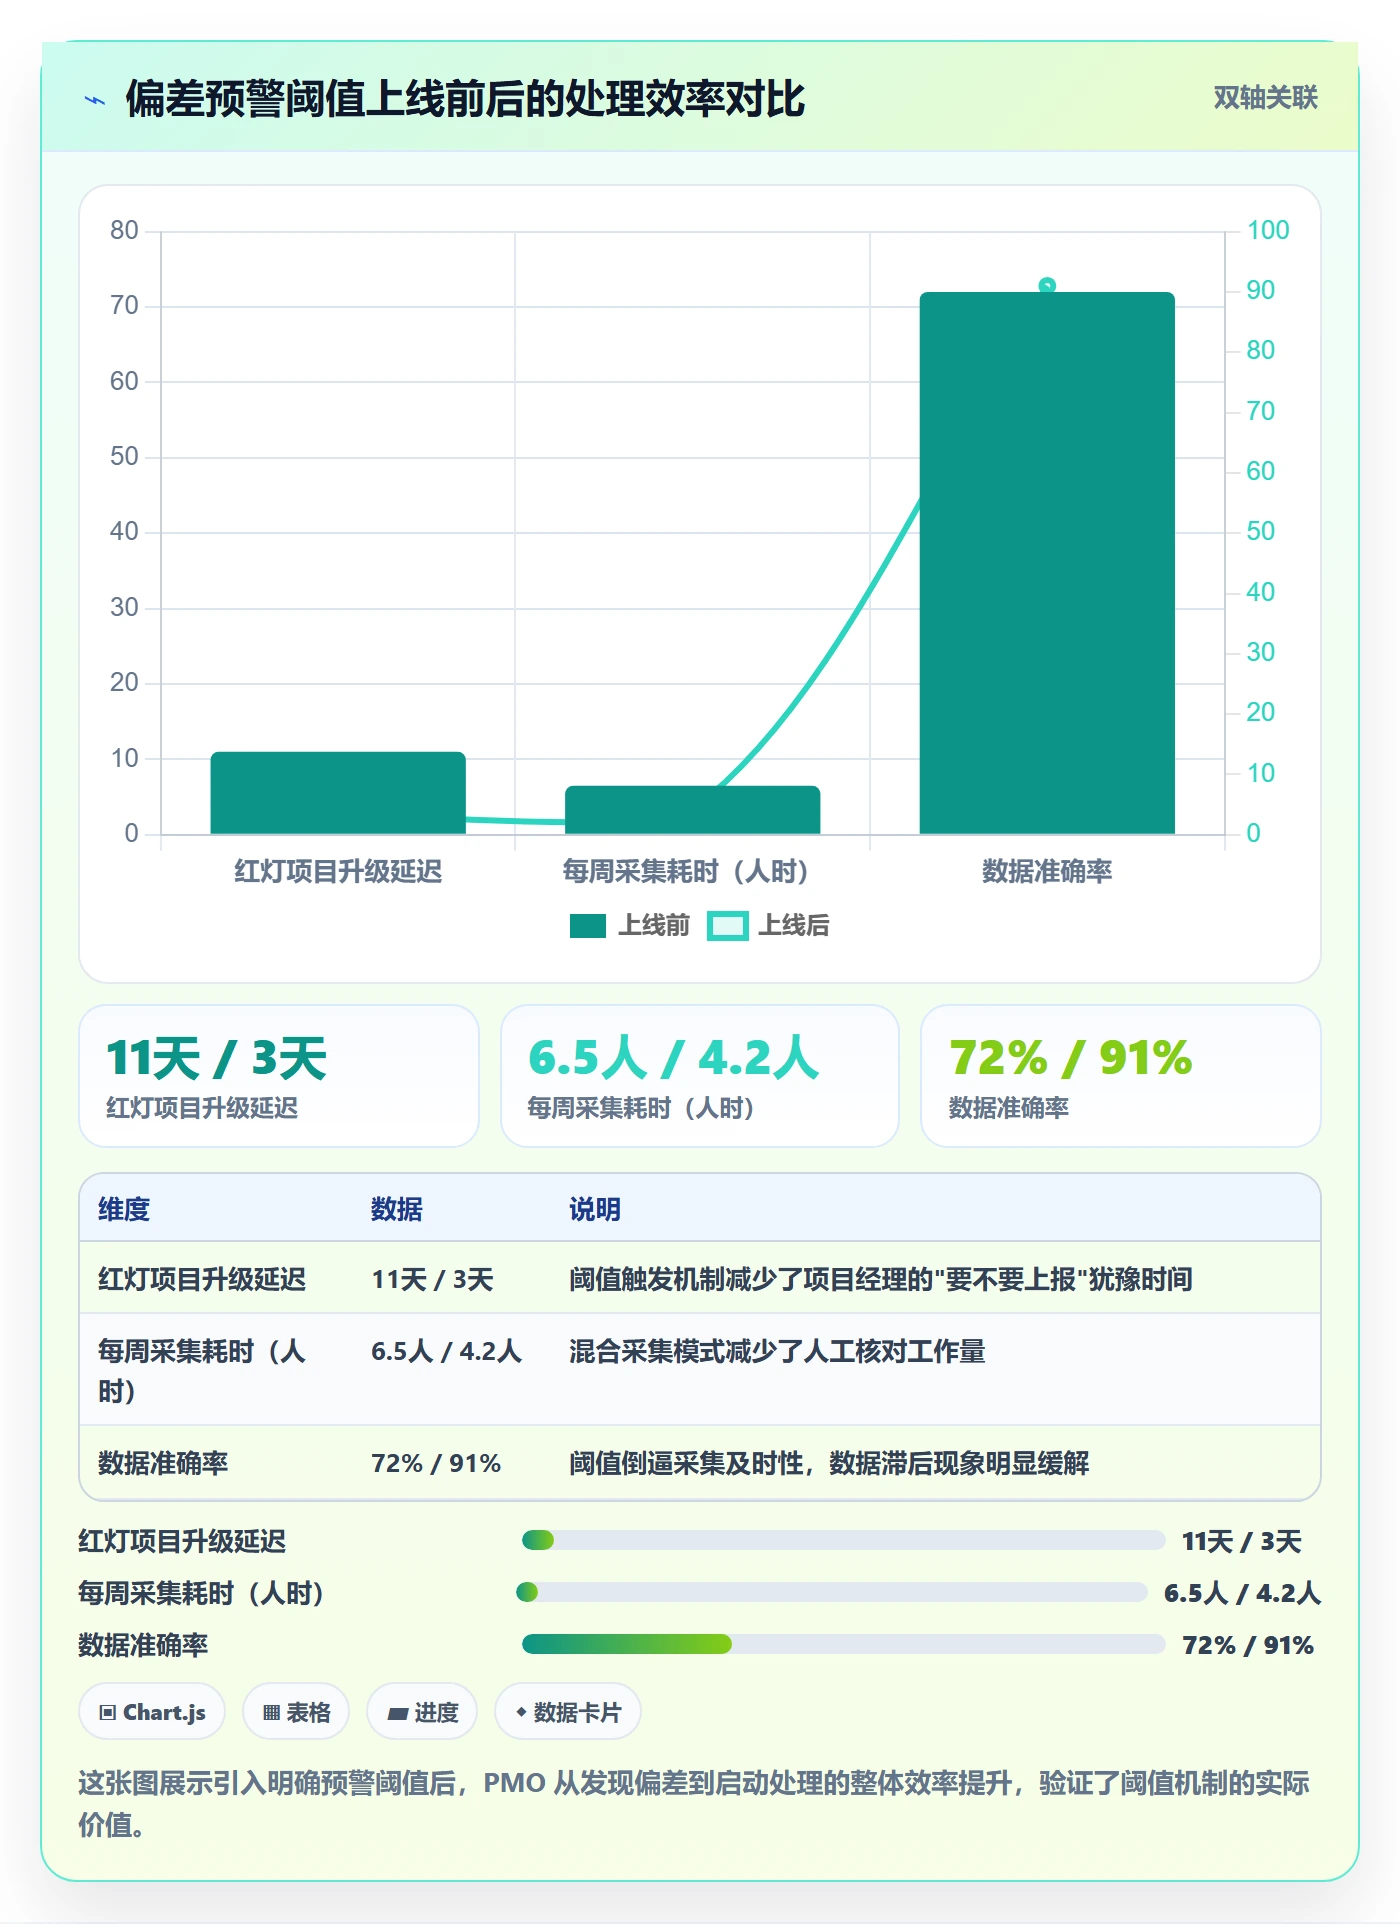The width and height of the screenshot is (1400, 1924).
Task: Click the 数据准确率 progress bar
Action: coord(843,1644)
